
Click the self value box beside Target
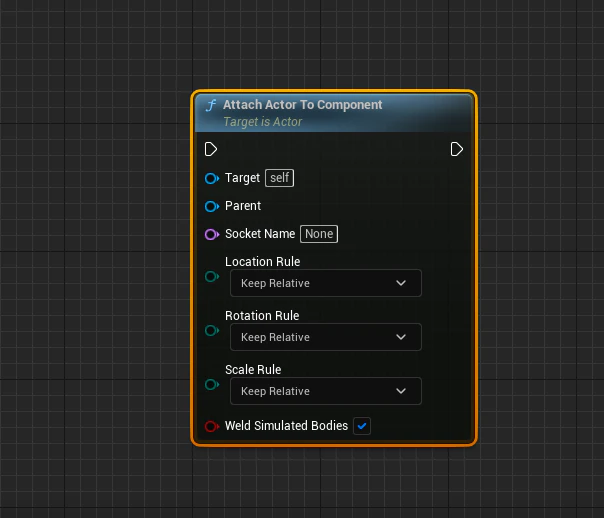(279, 178)
